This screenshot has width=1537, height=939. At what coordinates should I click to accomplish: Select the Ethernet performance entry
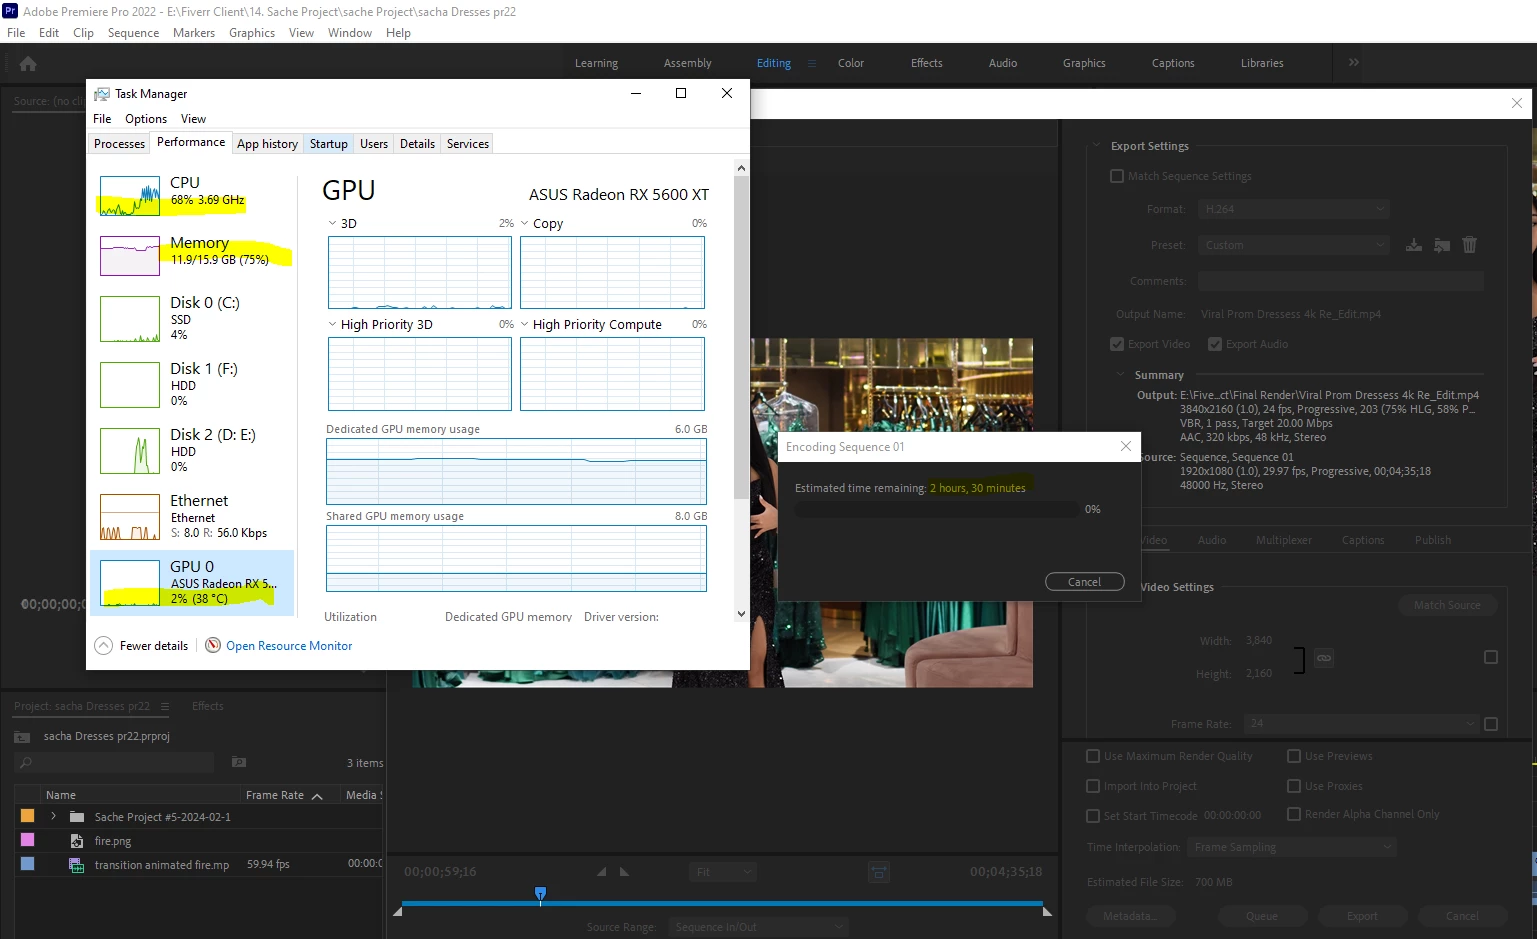[x=192, y=516]
